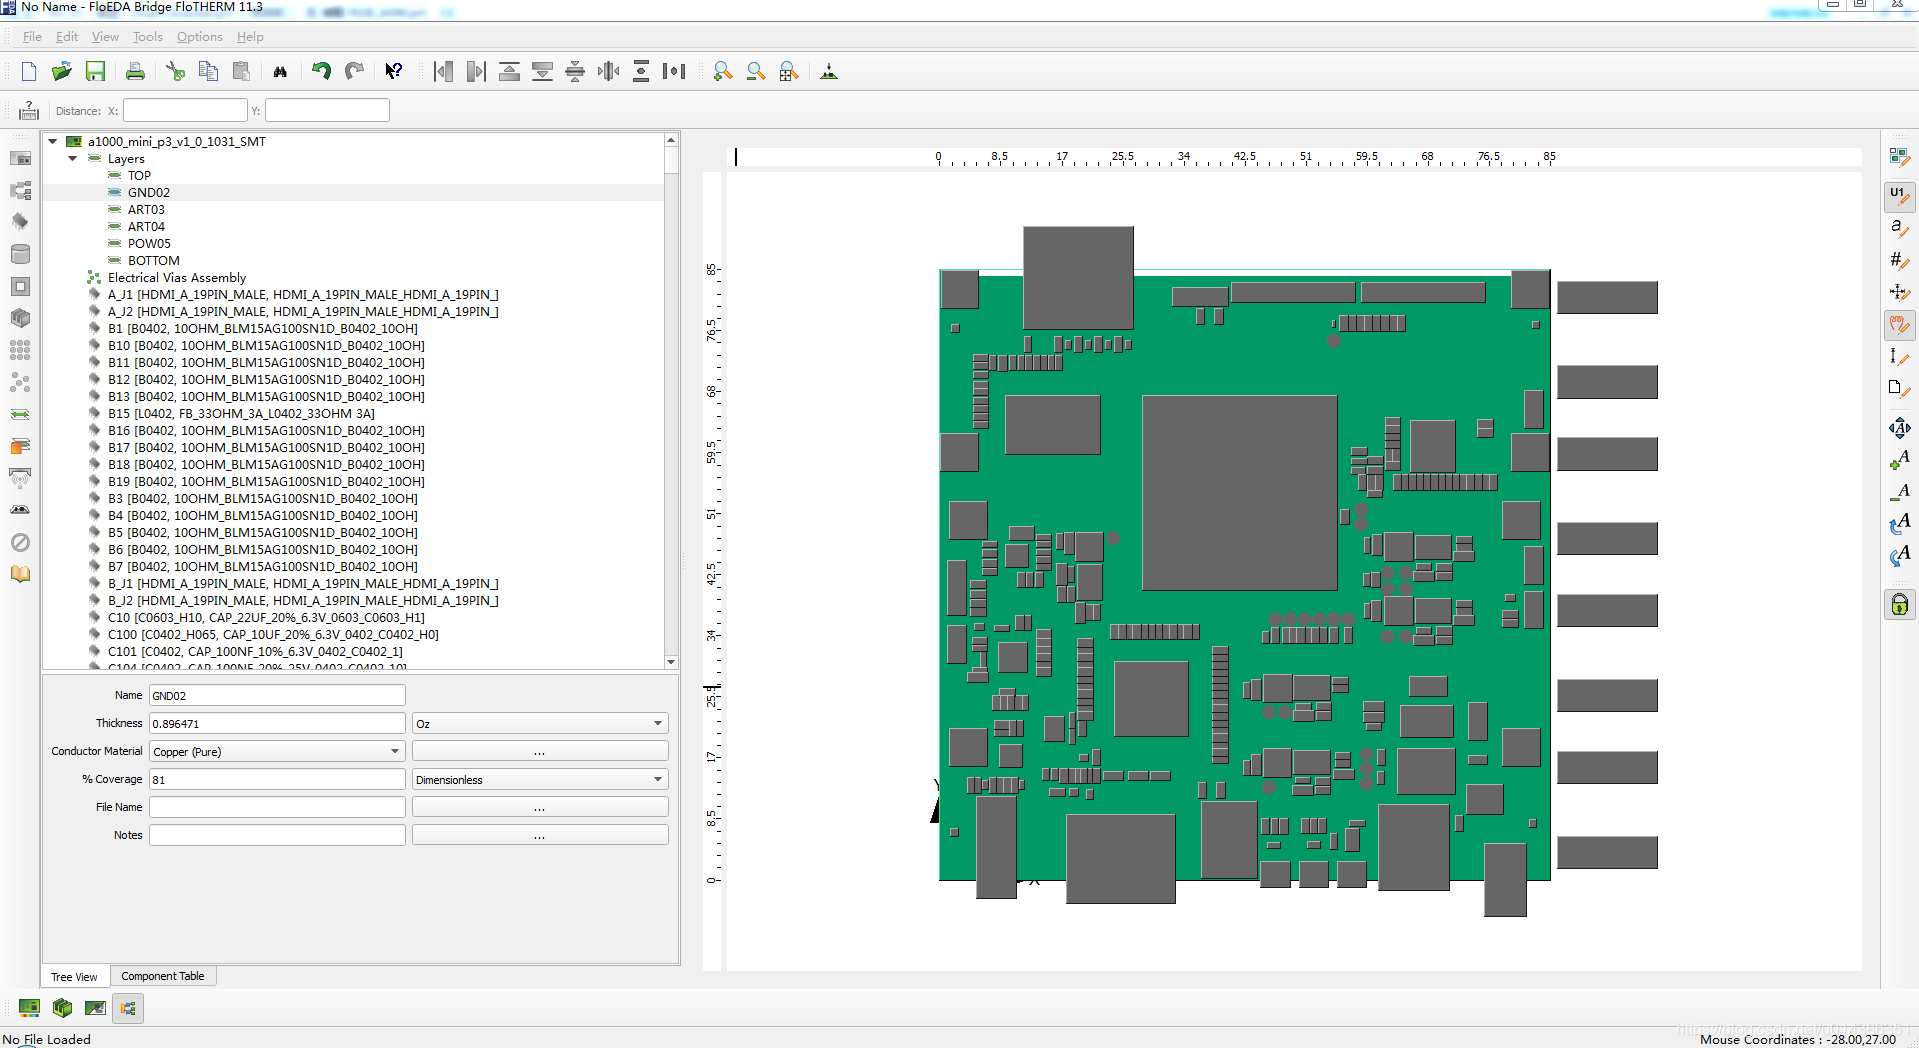Viewport: 1919px width, 1048px height.
Task: Click the binoculars Find icon
Action: click(x=280, y=71)
